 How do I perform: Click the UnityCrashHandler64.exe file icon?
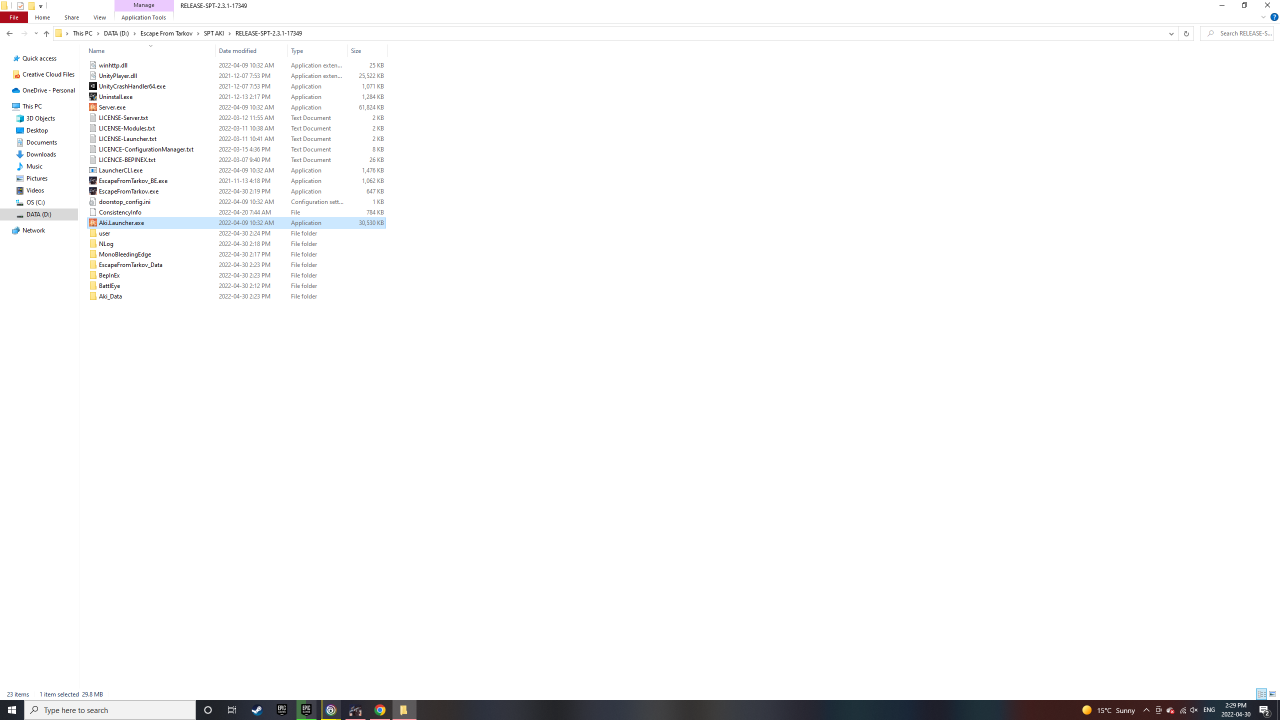click(x=93, y=86)
